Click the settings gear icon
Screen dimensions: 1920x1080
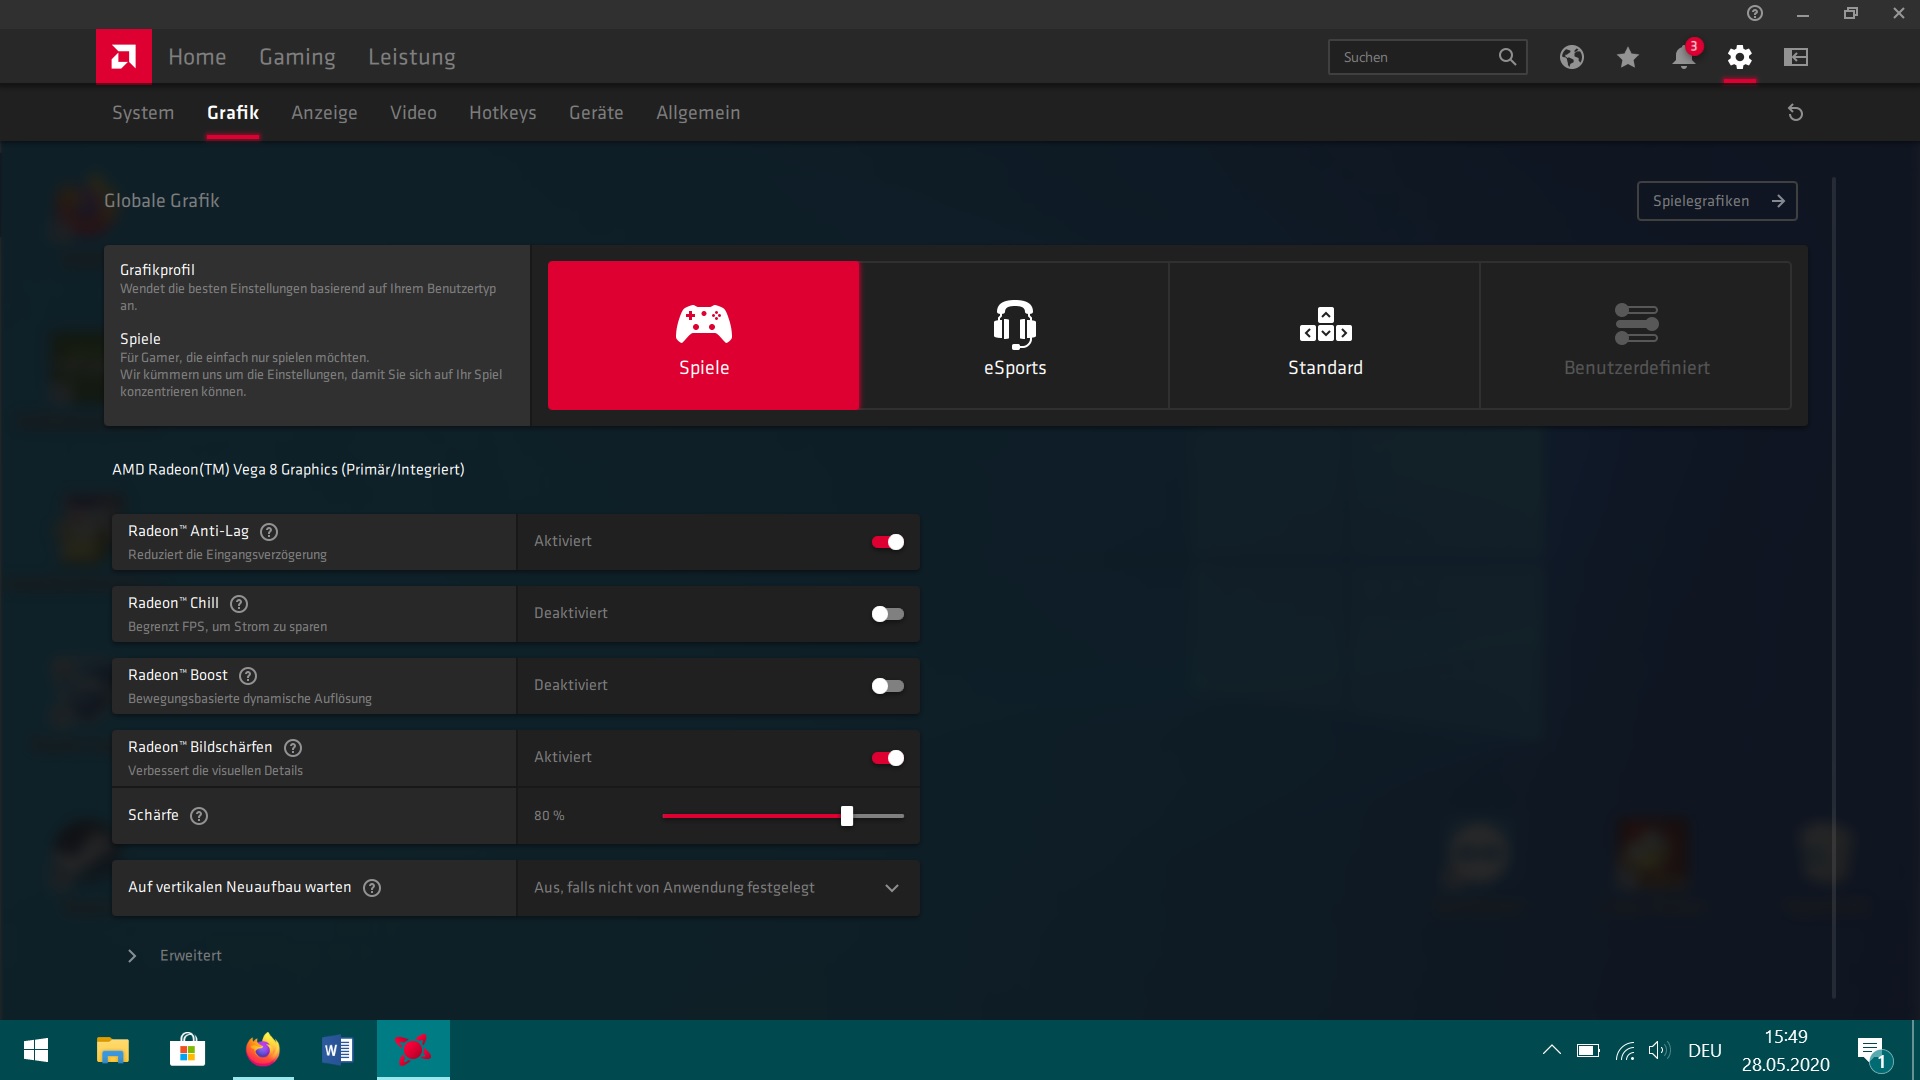(1739, 57)
